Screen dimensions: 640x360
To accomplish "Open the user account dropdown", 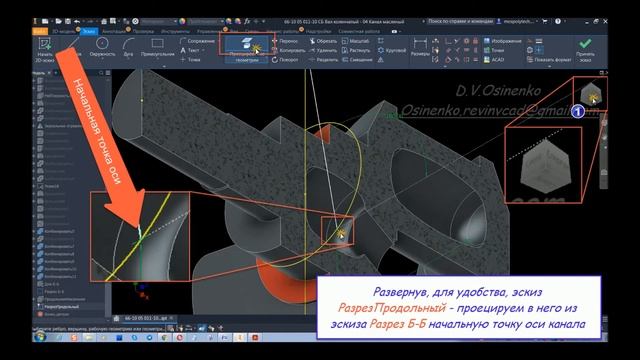I will pyautogui.click(x=516, y=21).
